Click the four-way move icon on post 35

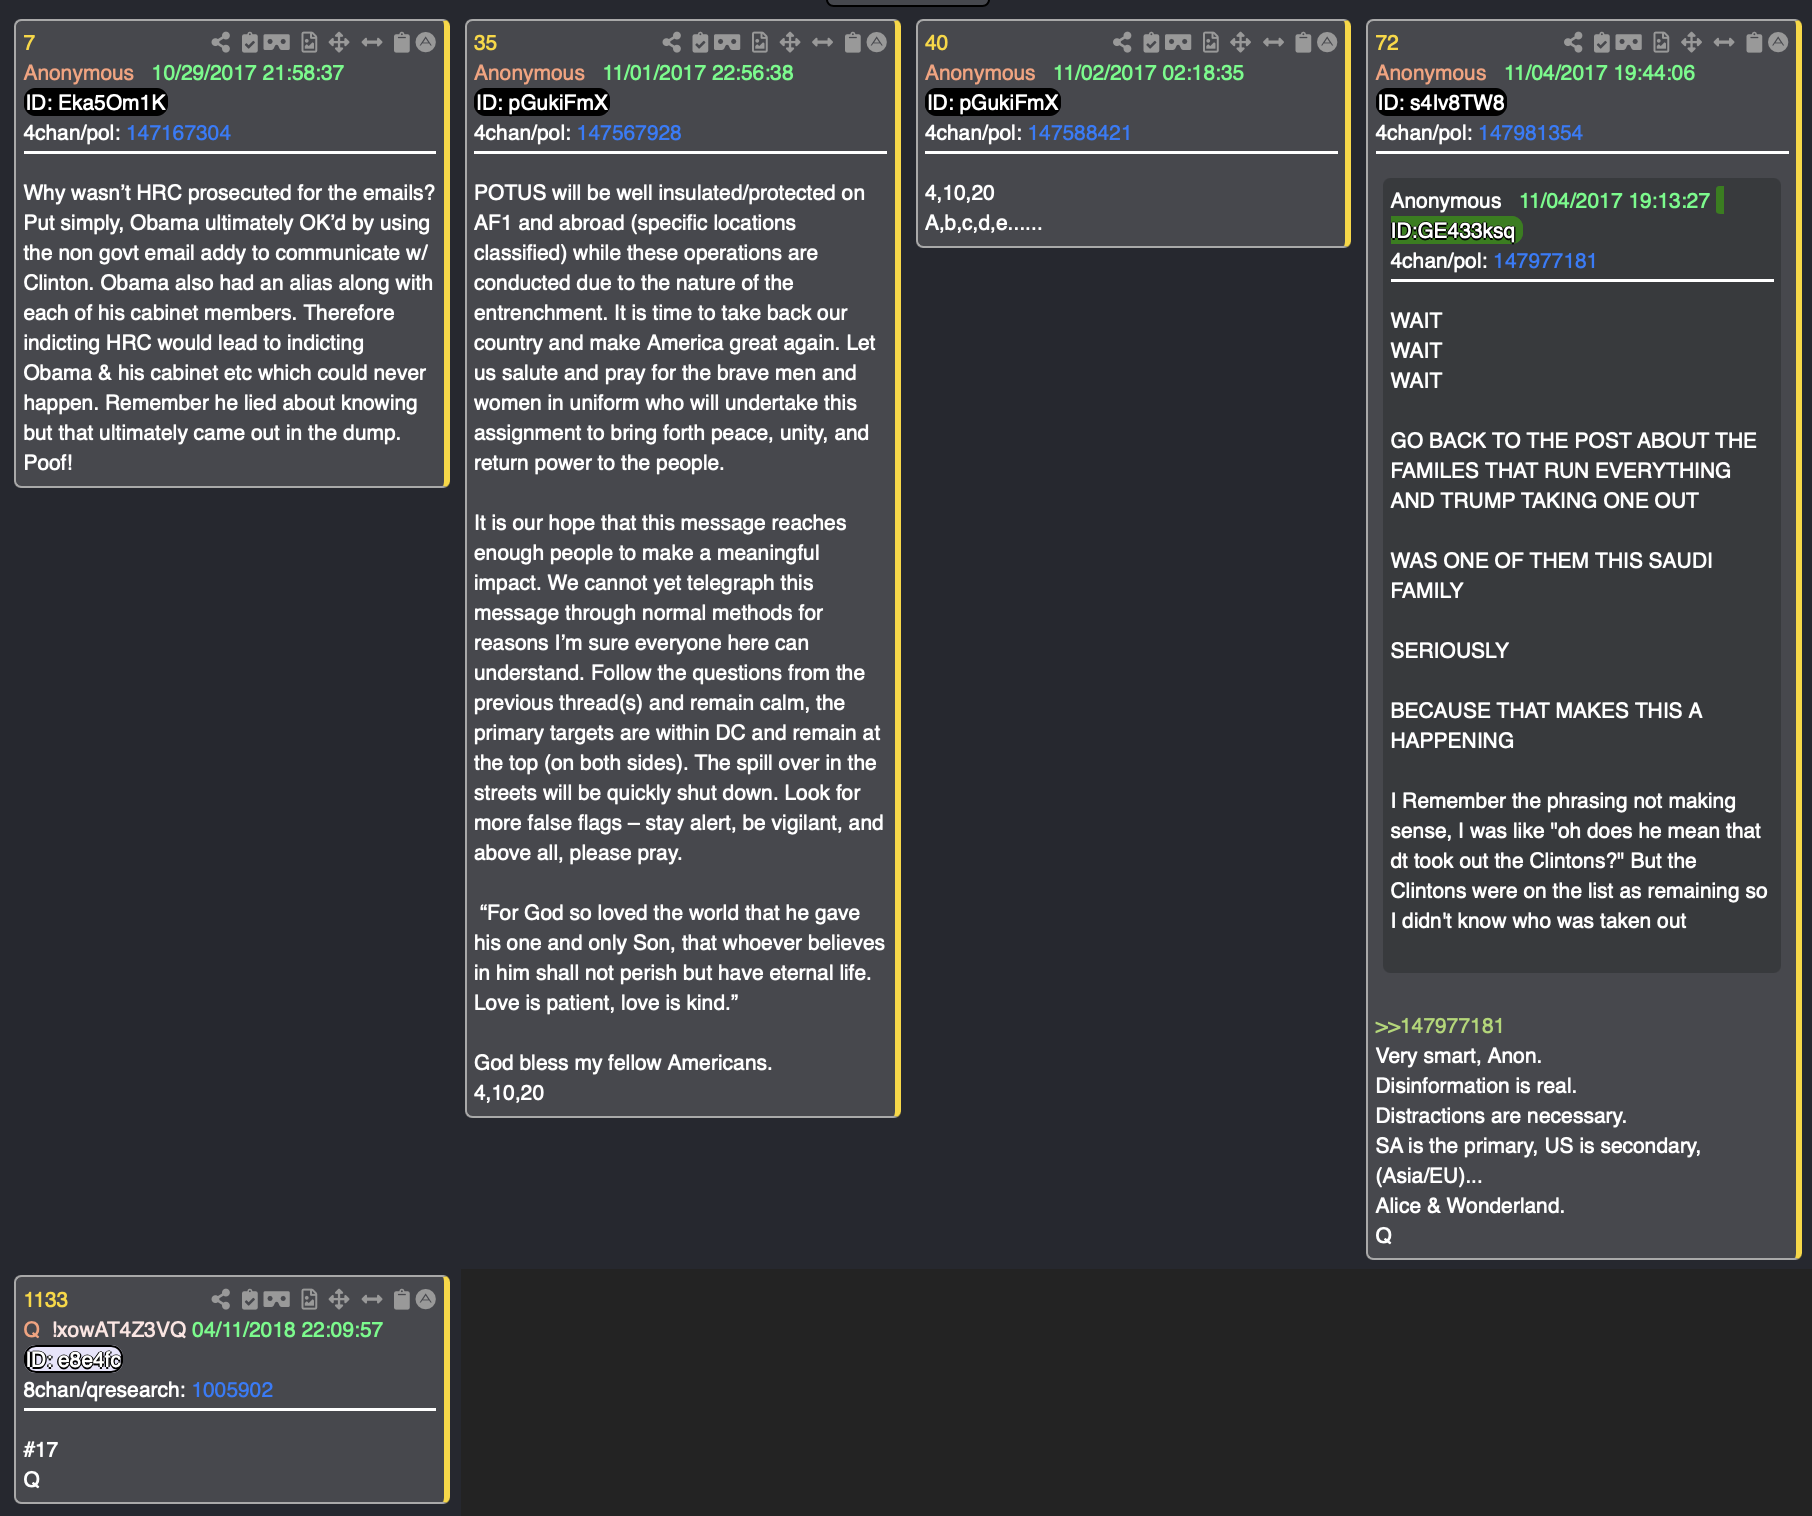pos(790,42)
